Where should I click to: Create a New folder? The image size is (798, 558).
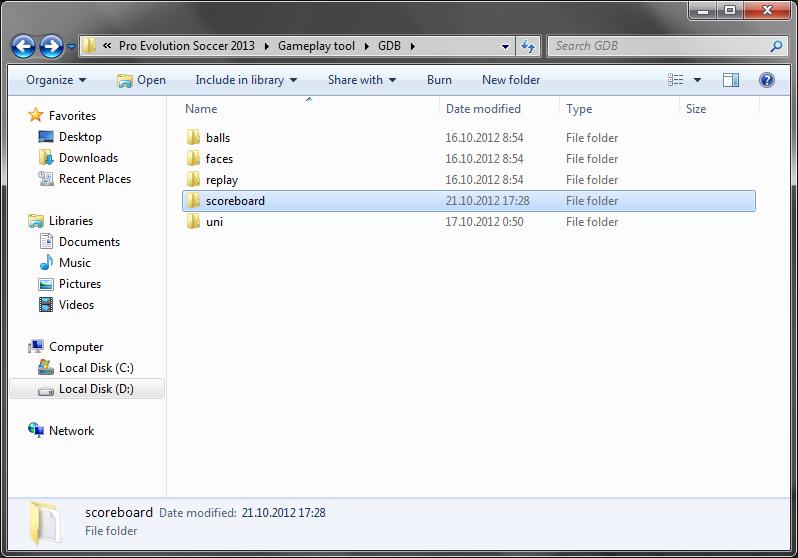[x=511, y=80]
